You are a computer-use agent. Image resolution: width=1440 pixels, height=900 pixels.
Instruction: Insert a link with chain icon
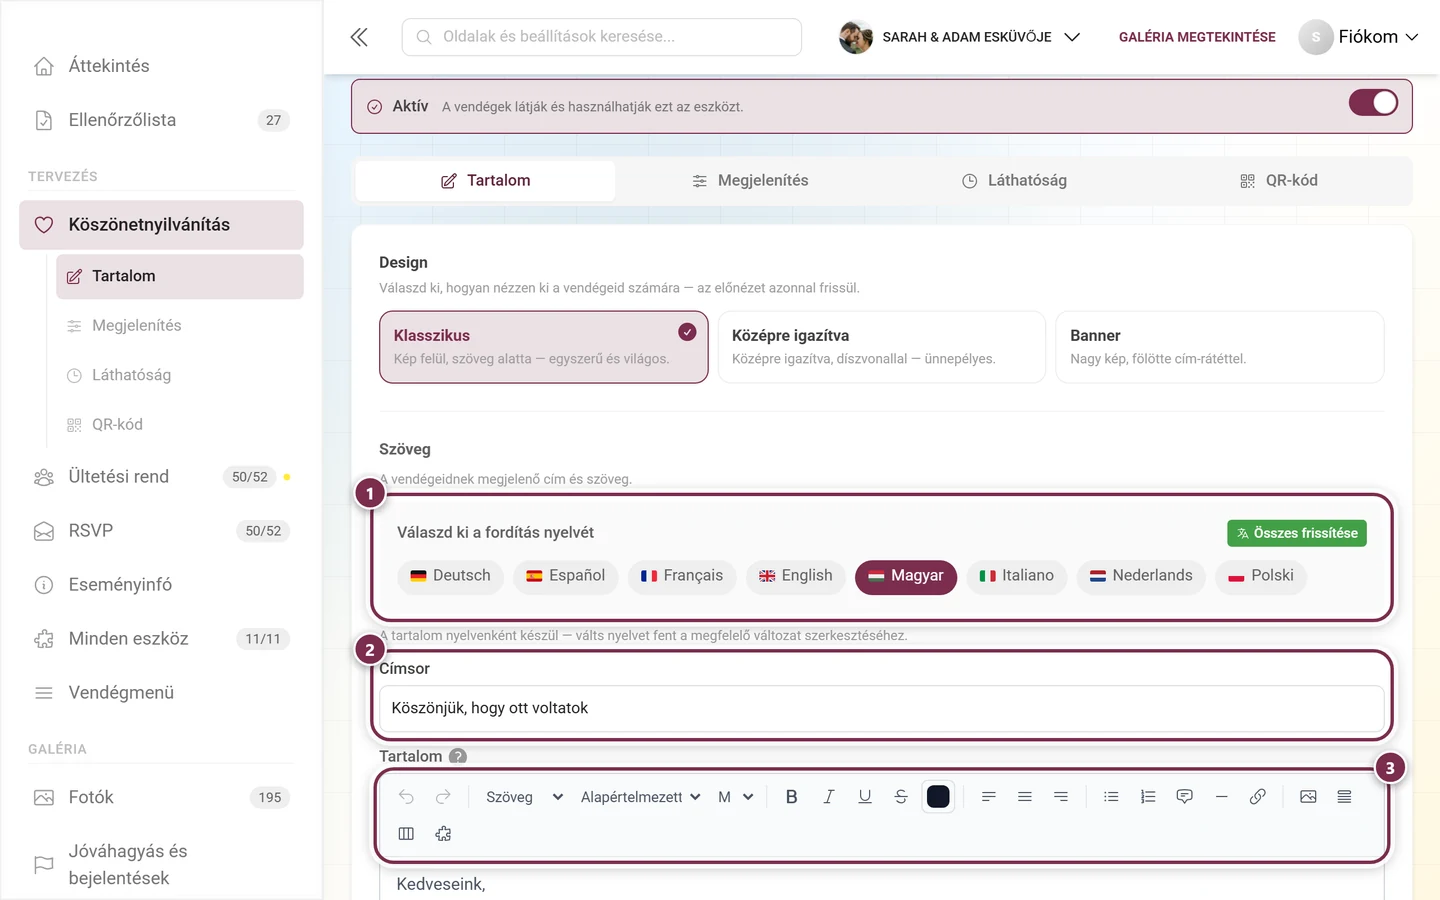pyautogui.click(x=1258, y=797)
